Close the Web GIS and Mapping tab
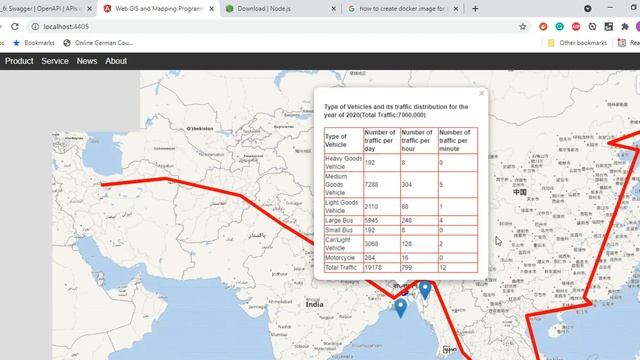The image size is (640, 360). point(211,9)
